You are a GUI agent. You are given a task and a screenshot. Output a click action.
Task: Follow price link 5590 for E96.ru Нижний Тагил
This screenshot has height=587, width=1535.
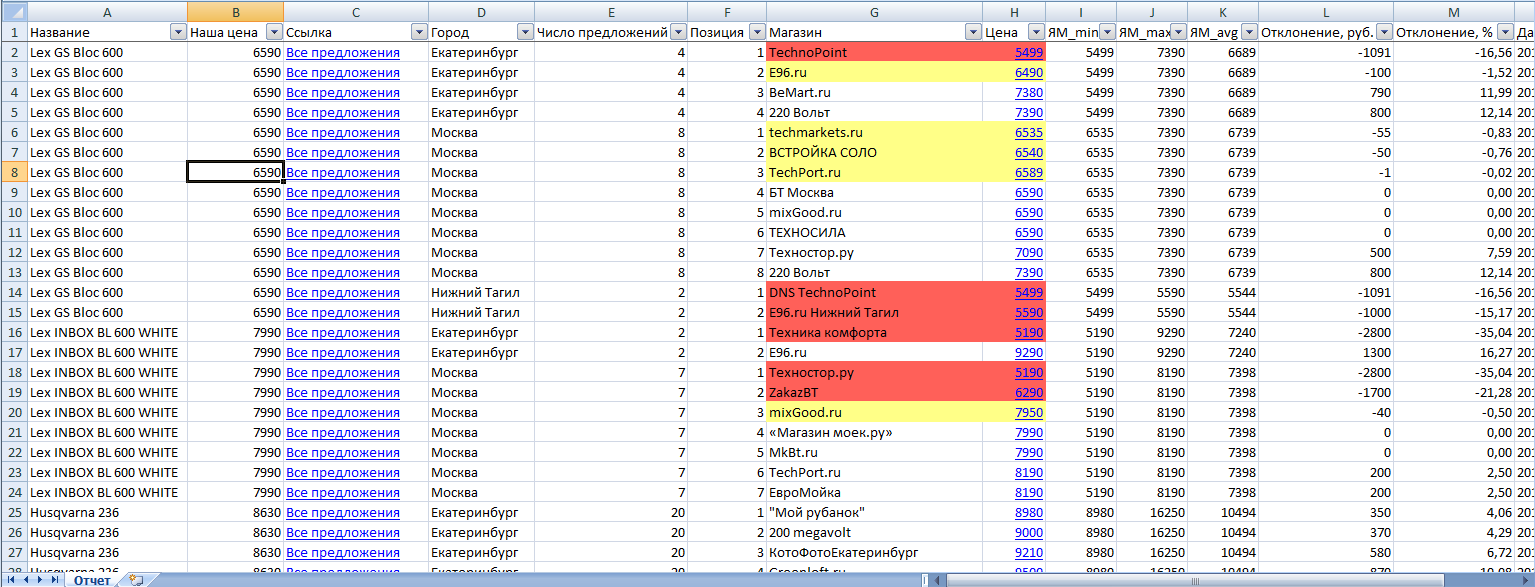(x=1029, y=312)
